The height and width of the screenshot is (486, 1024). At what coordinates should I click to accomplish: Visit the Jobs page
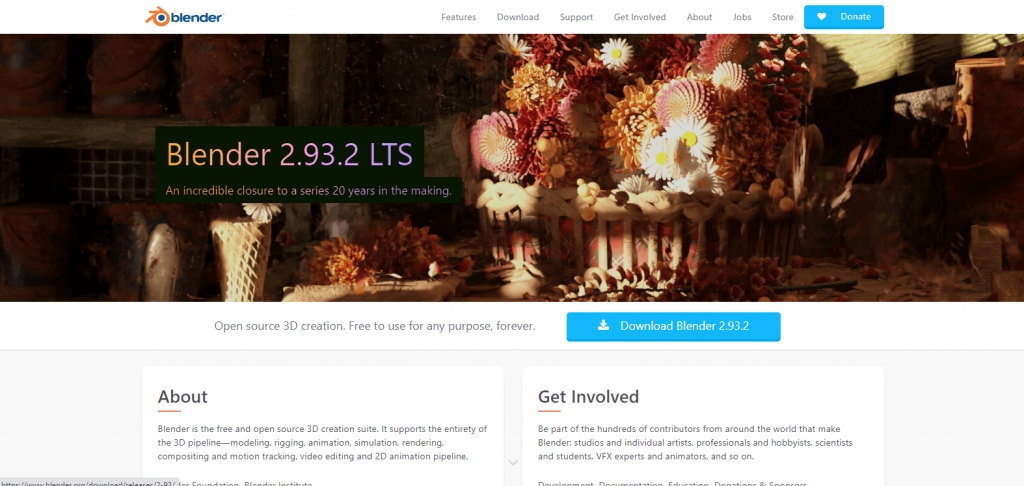point(742,17)
